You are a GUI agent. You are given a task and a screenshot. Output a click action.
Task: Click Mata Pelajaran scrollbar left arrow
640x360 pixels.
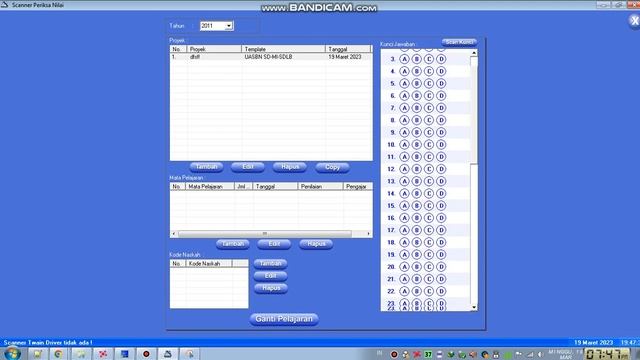pyautogui.click(x=174, y=234)
